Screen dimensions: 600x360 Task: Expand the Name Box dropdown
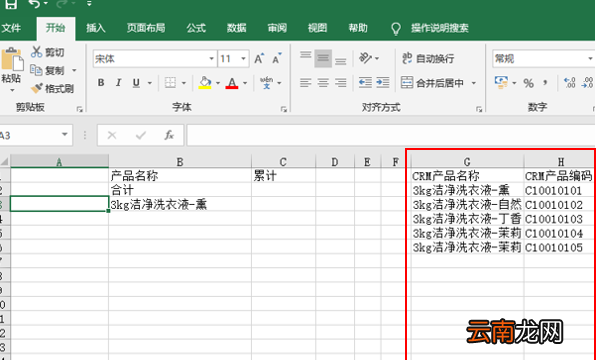(64, 135)
